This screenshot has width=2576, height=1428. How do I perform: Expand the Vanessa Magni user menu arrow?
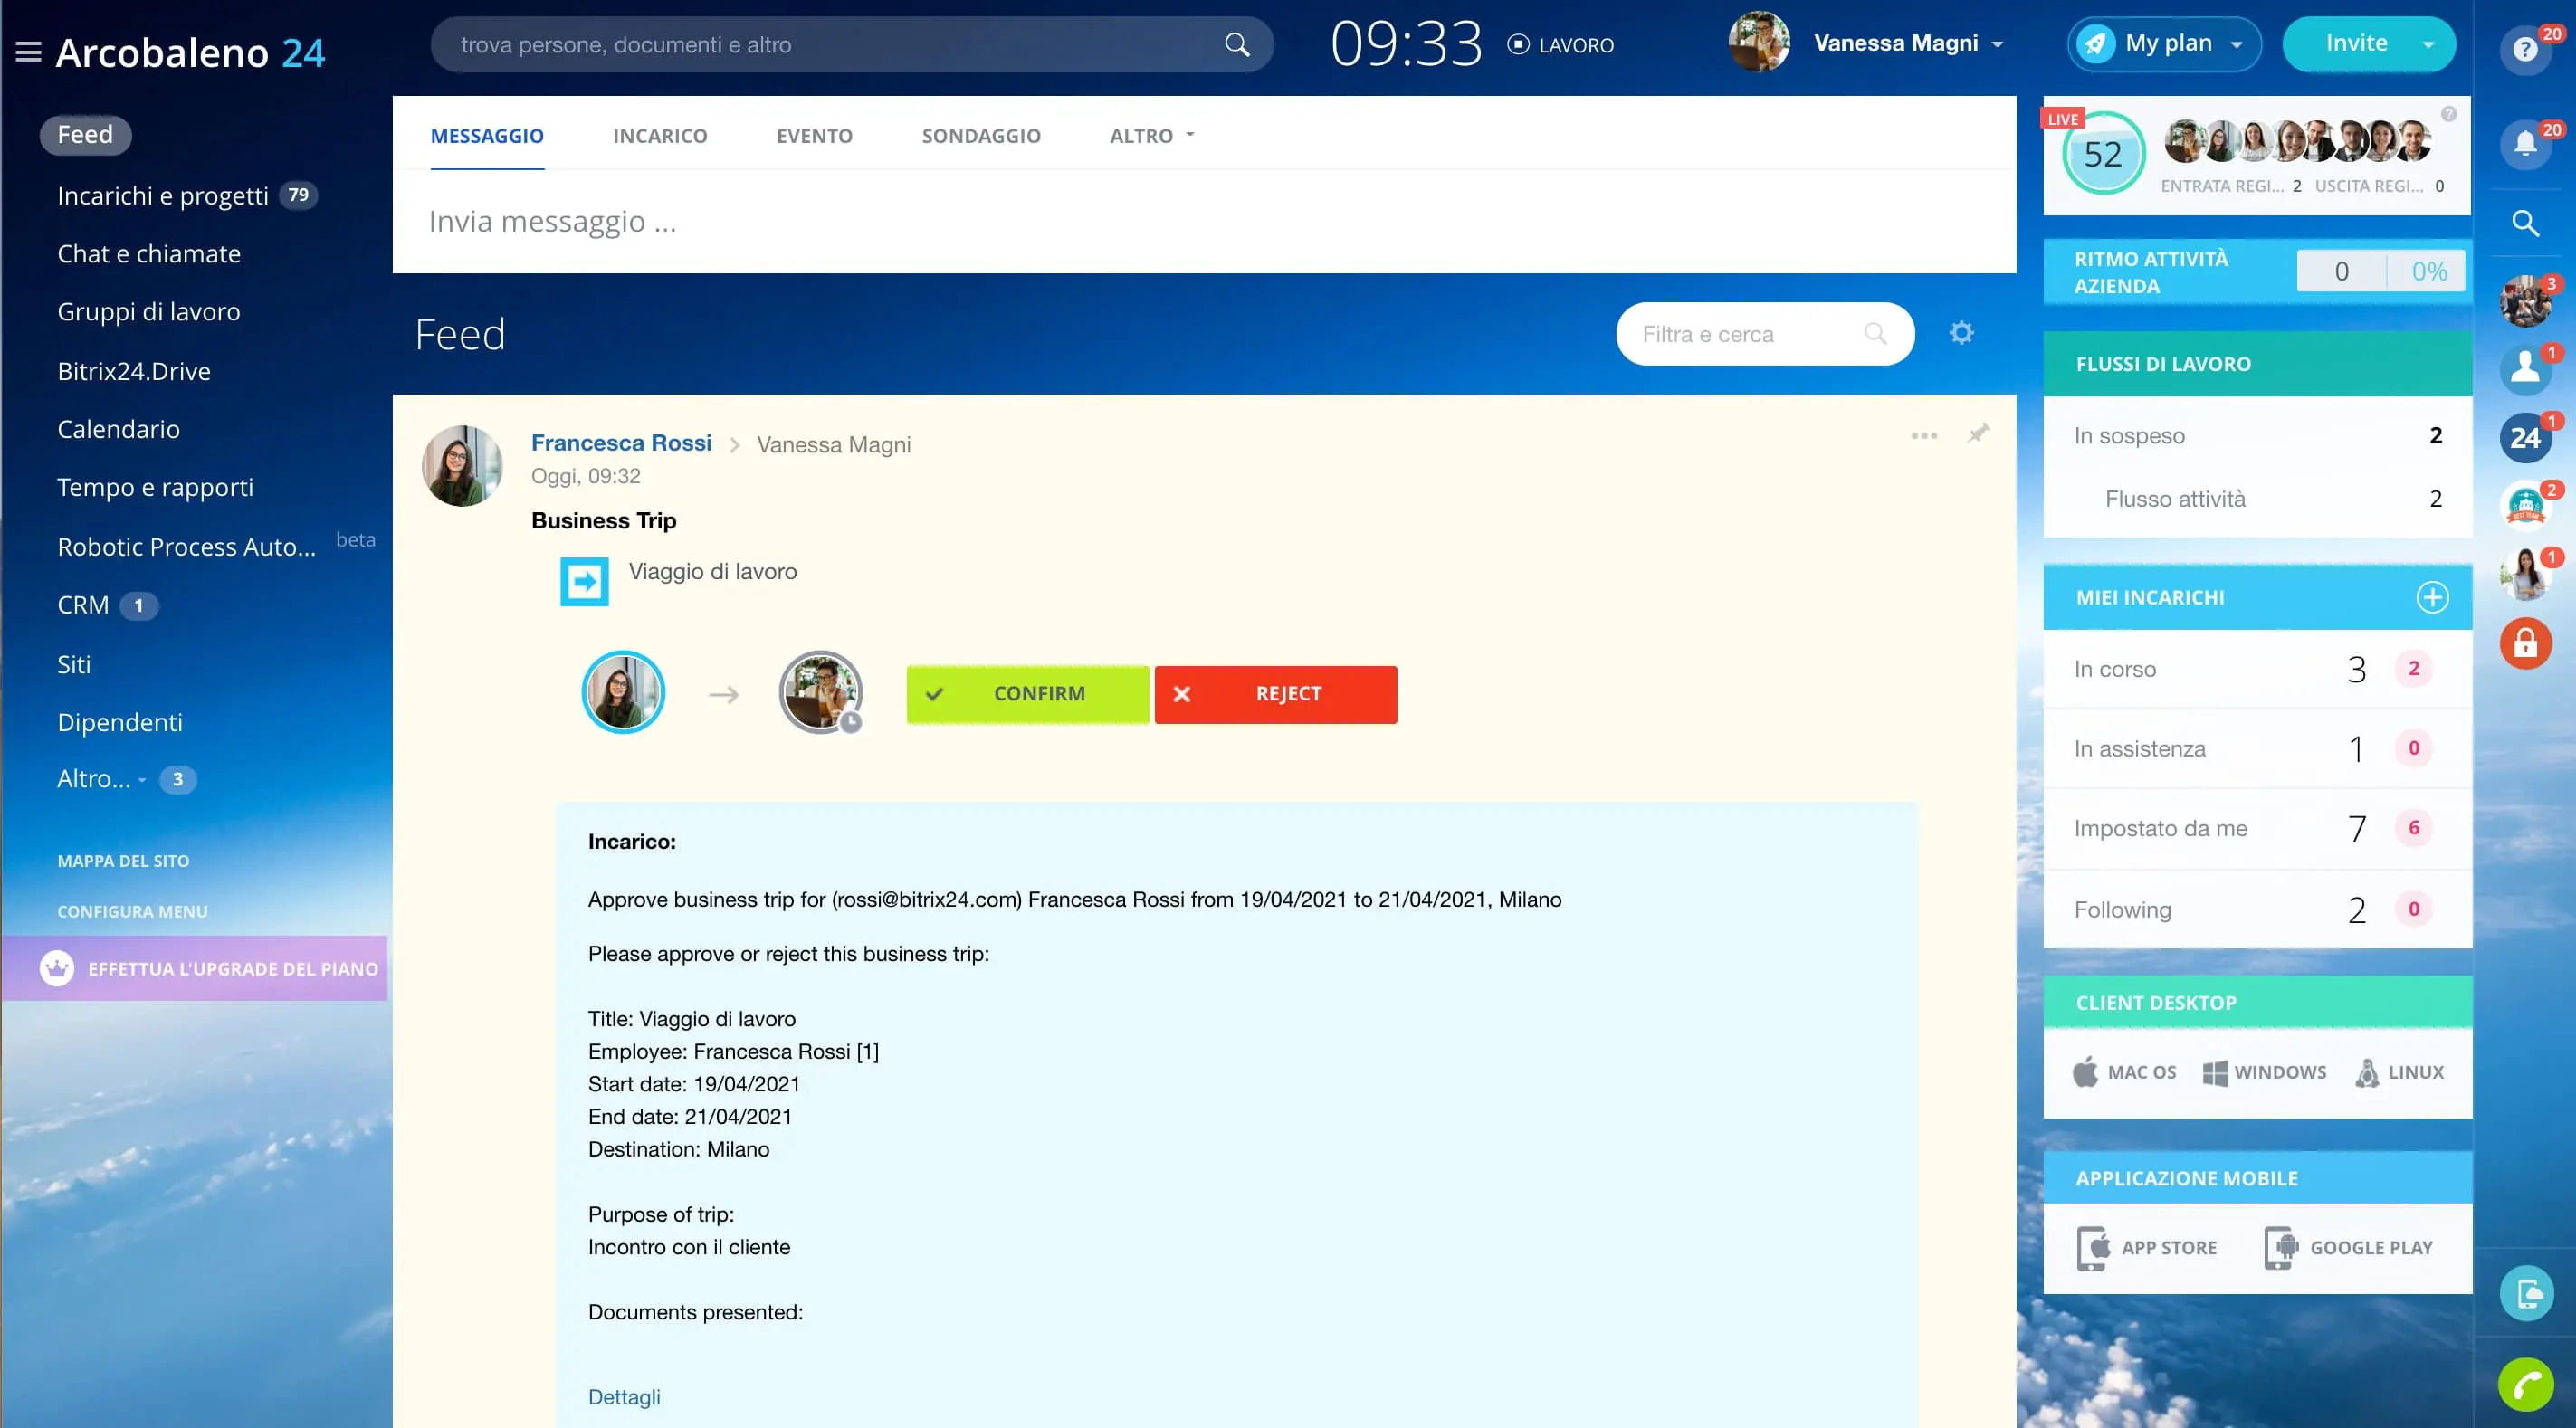pyautogui.click(x=1997, y=45)
